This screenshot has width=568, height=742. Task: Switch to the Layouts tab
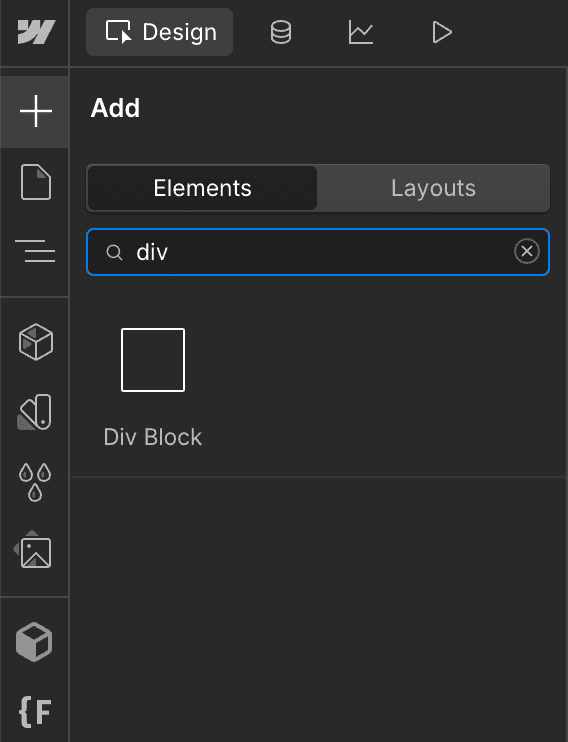(x=433, y=188)
